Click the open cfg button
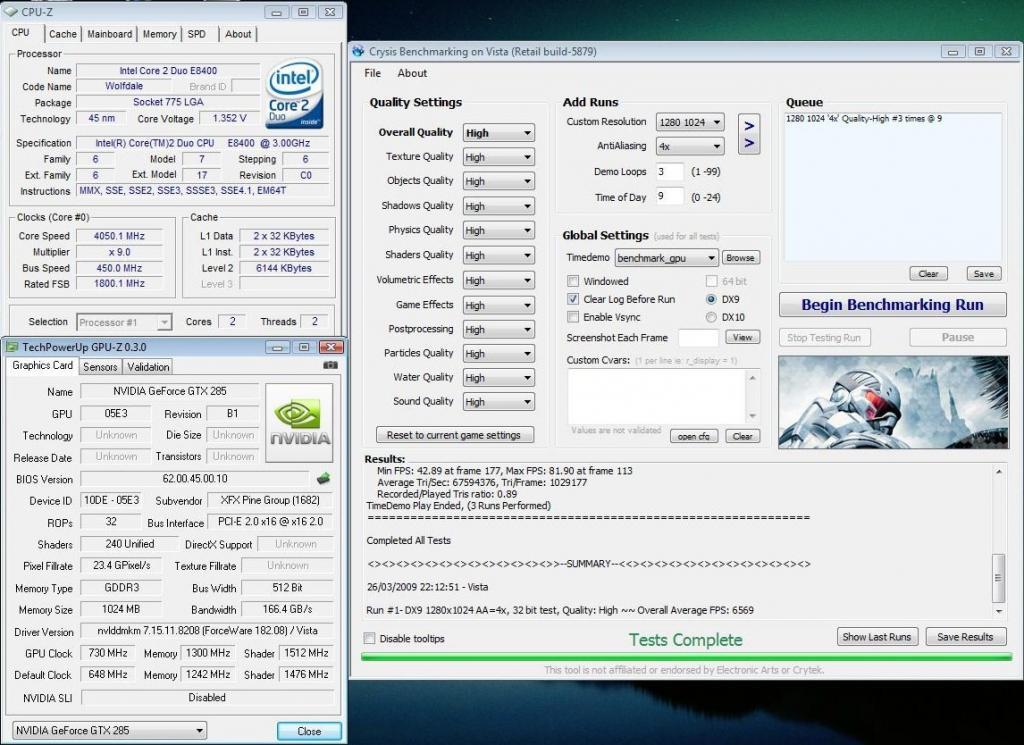The height and width of the screenshot is (745, 1024). [694, 436]
